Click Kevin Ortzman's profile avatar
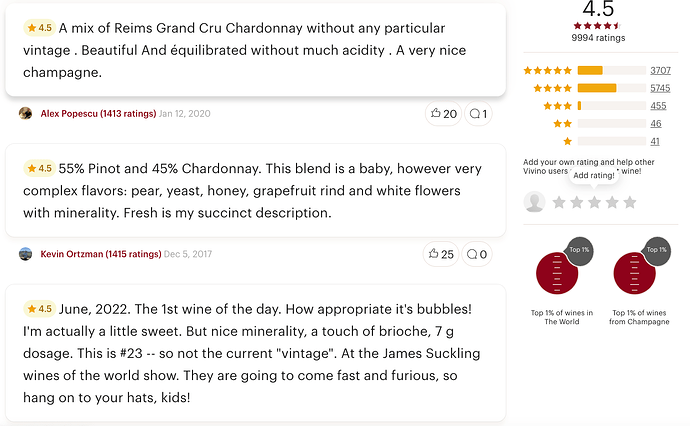Image resolution: width=690 pixels, height=426 pixels. click(x=26, y=254)
